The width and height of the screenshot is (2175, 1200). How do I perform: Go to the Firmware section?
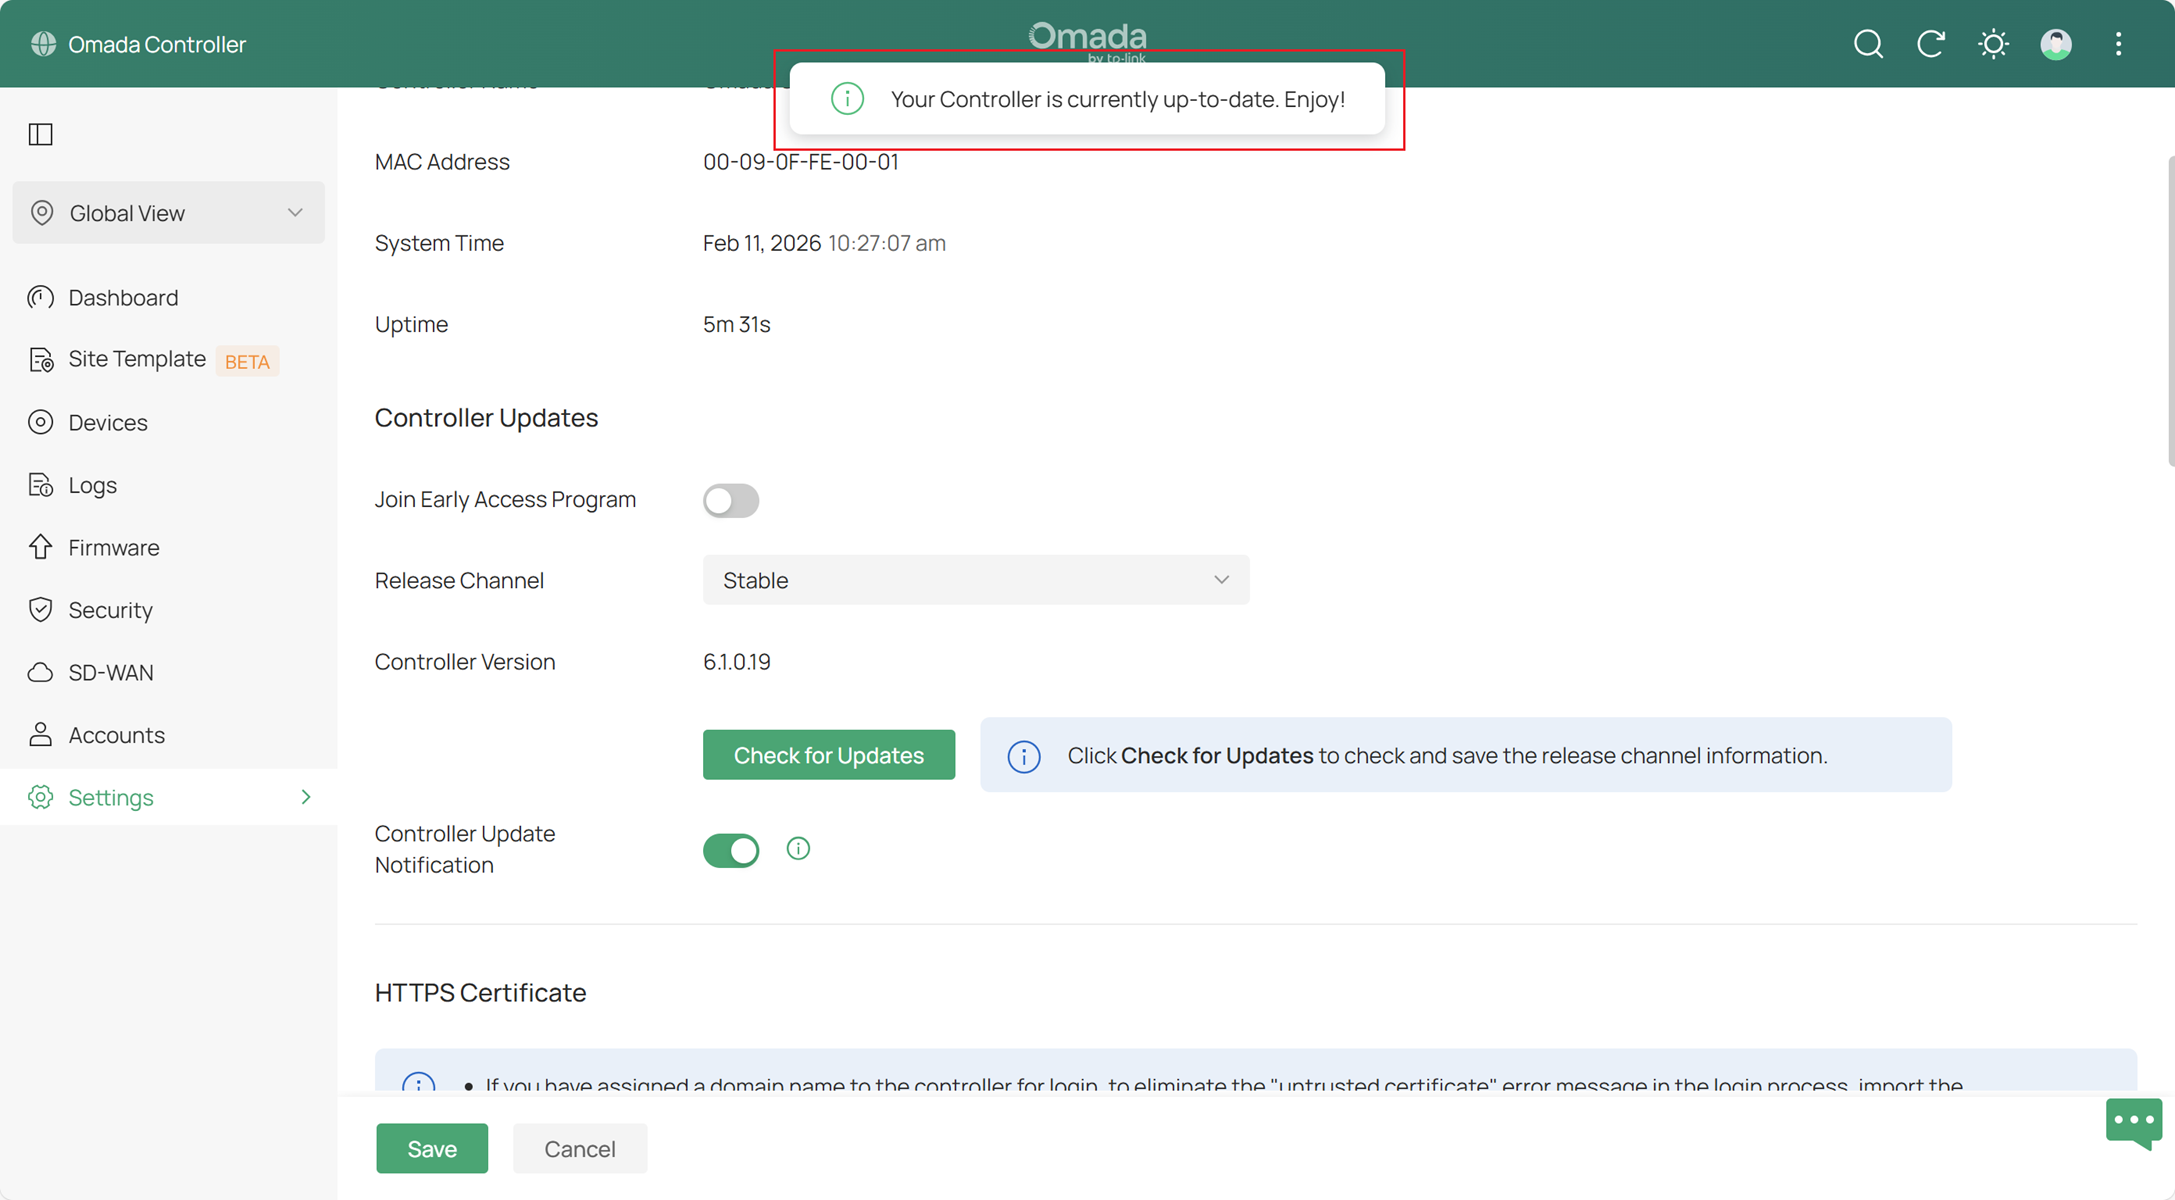[113, 547]
